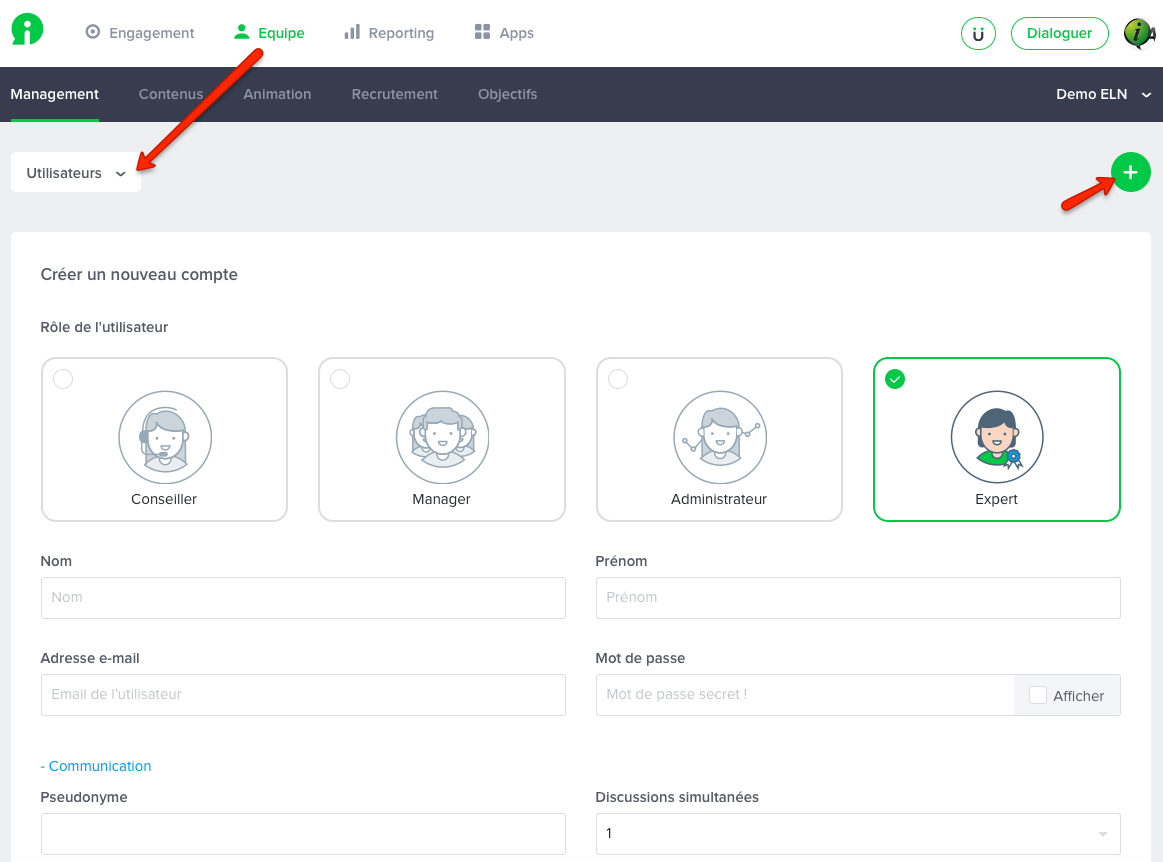1163x862 pixels.
Task: Click the Expert avatar illustration
Action: click(x=997, y=437)
